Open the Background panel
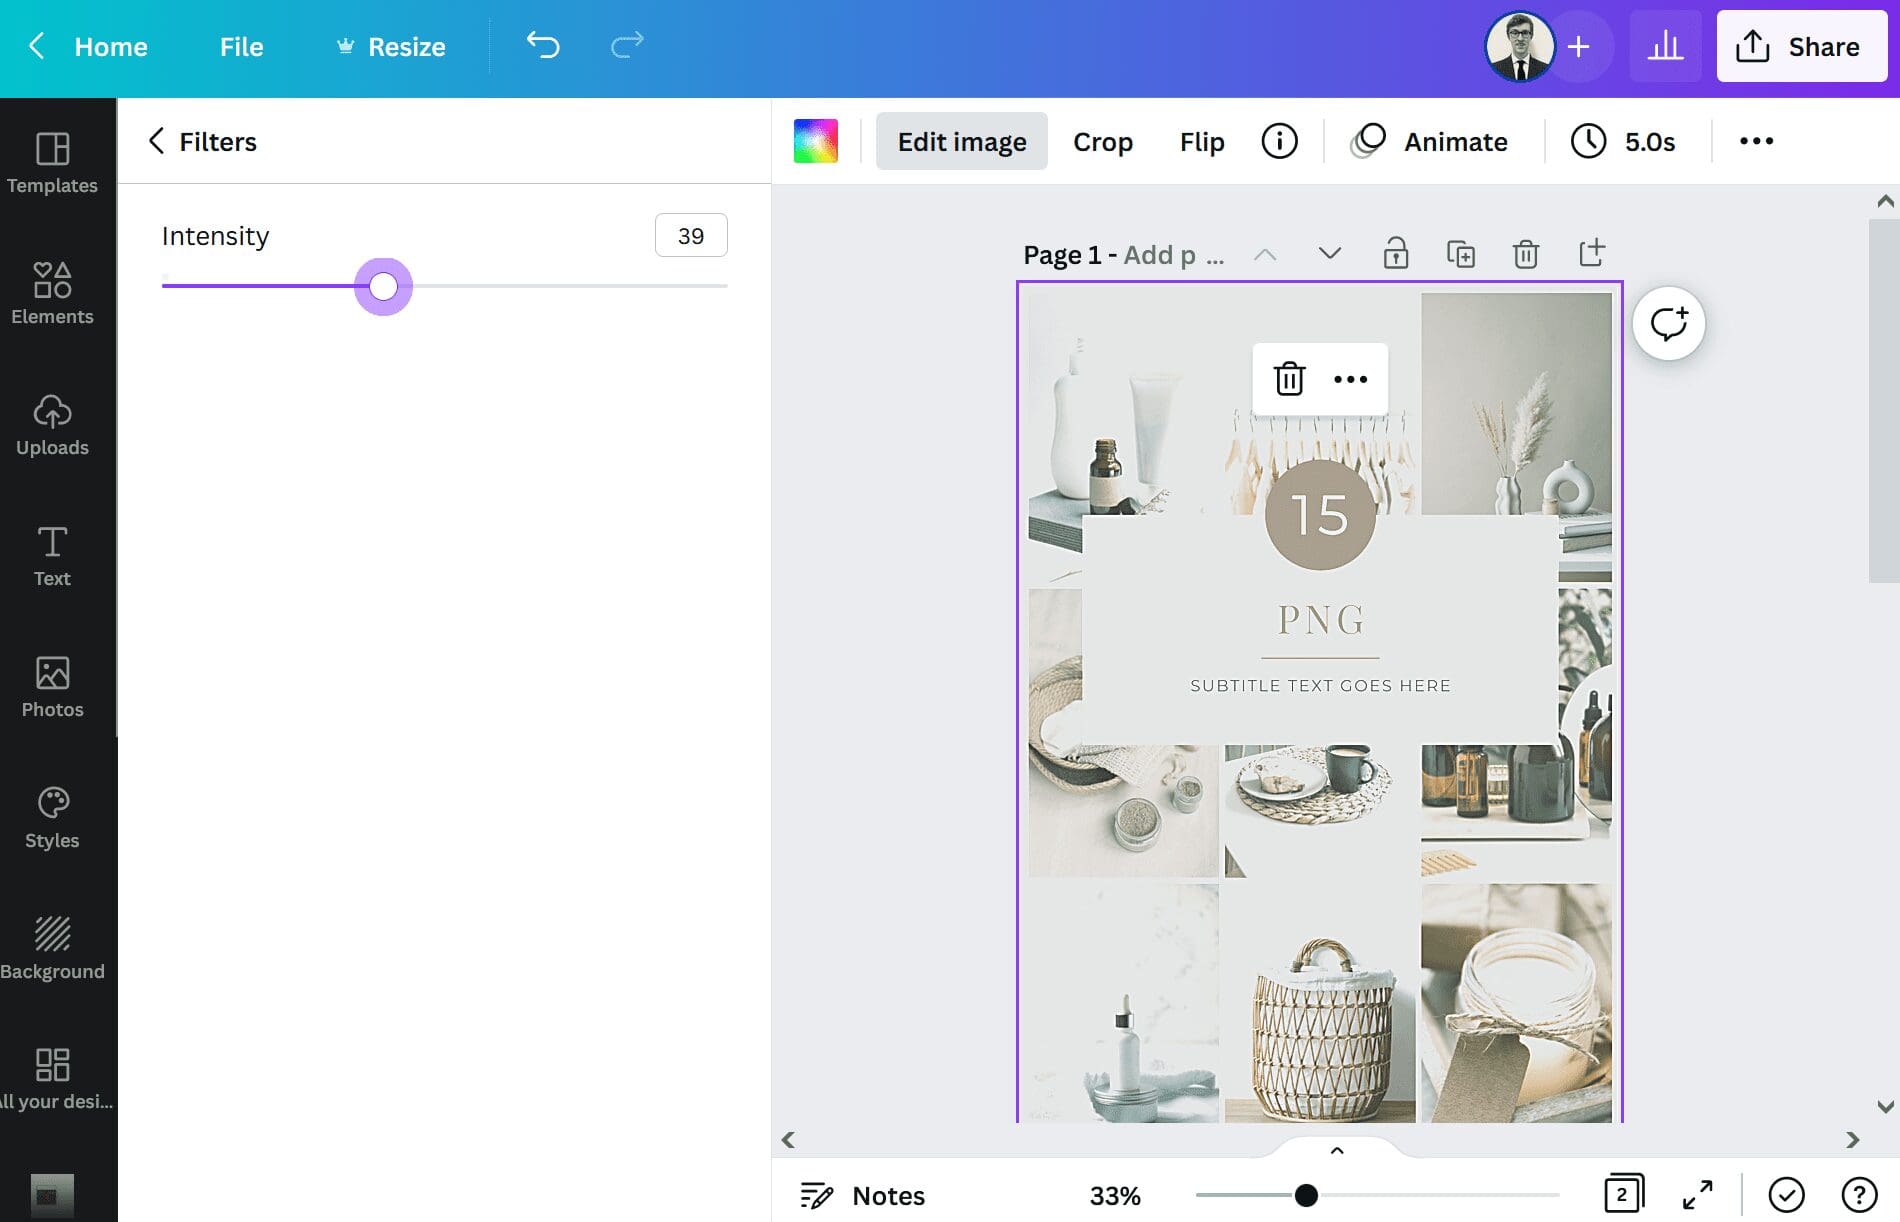The height and width of the screenshot is (1222, 1900). [x=51, y=948]
